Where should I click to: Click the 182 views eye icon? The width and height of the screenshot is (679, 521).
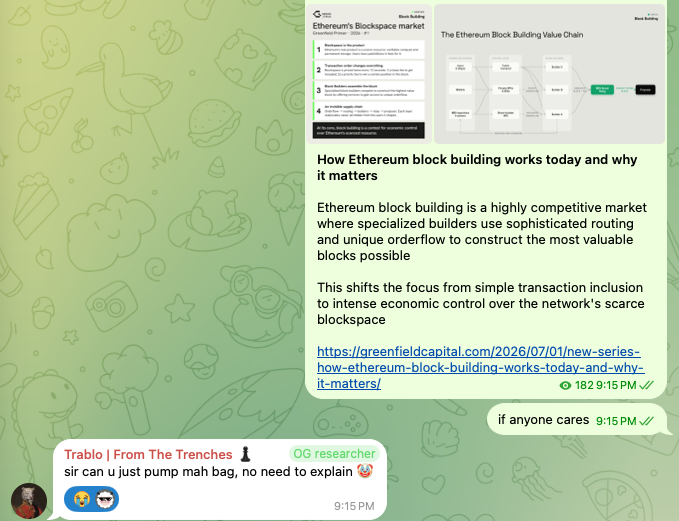pos(565,385)
